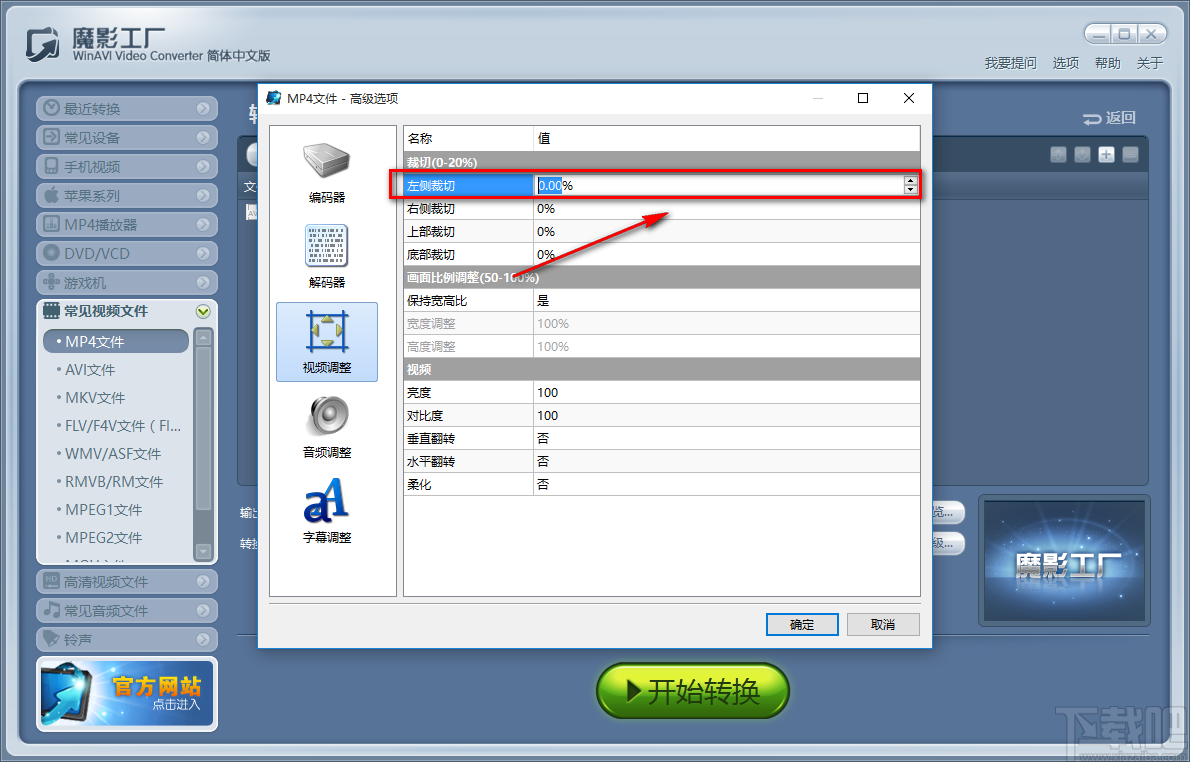
Task: Decrease 左侧裁切 value with down spinner
Action: click(910, 189)
